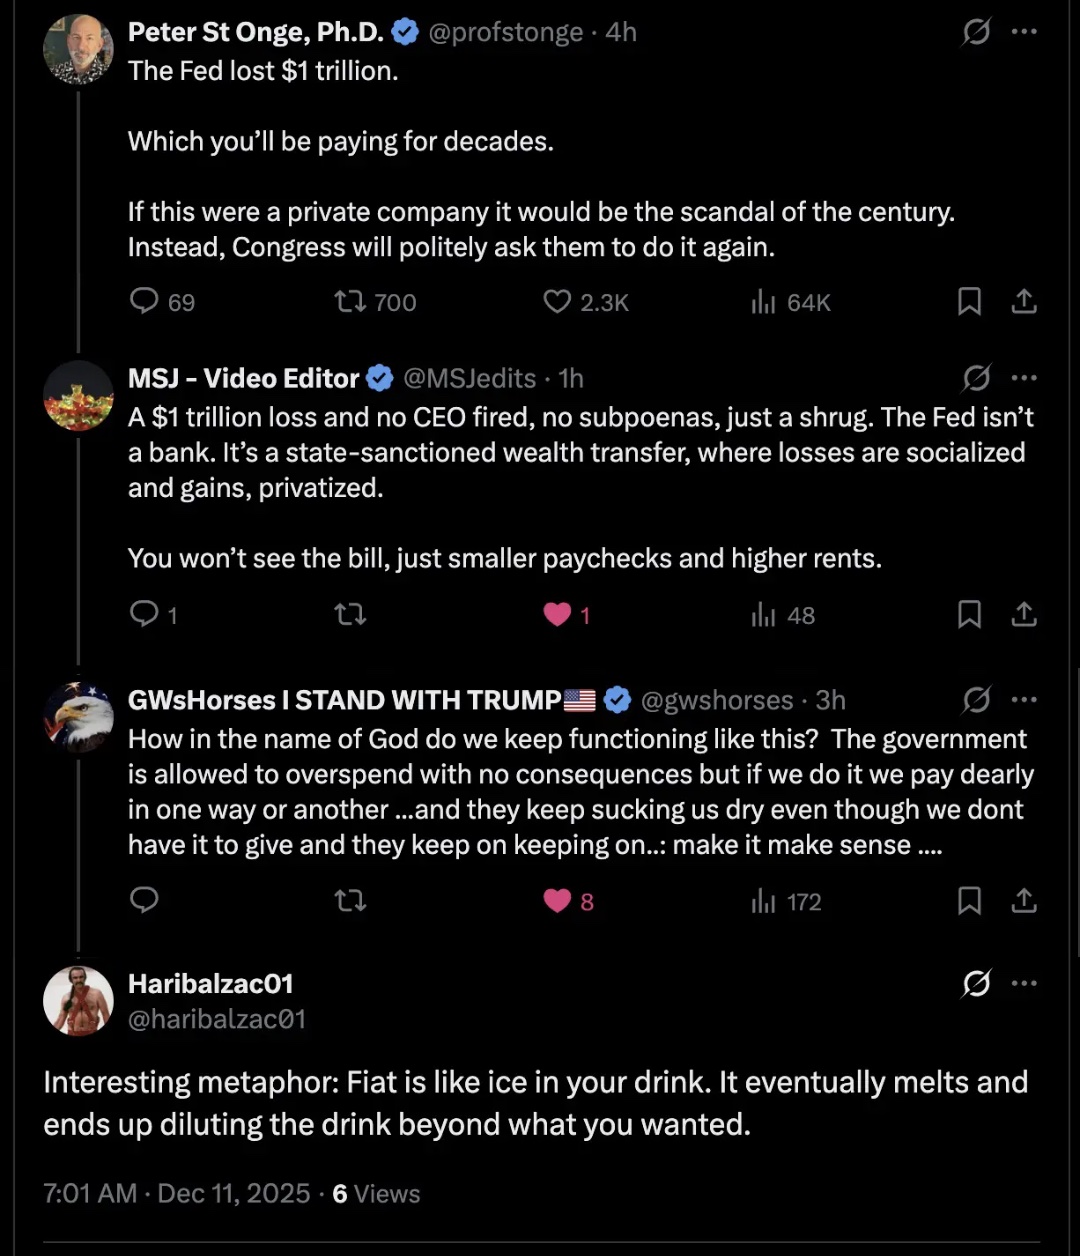Reply to Peter St Onge's post
1080x1256 pixels.
[146, 302]
